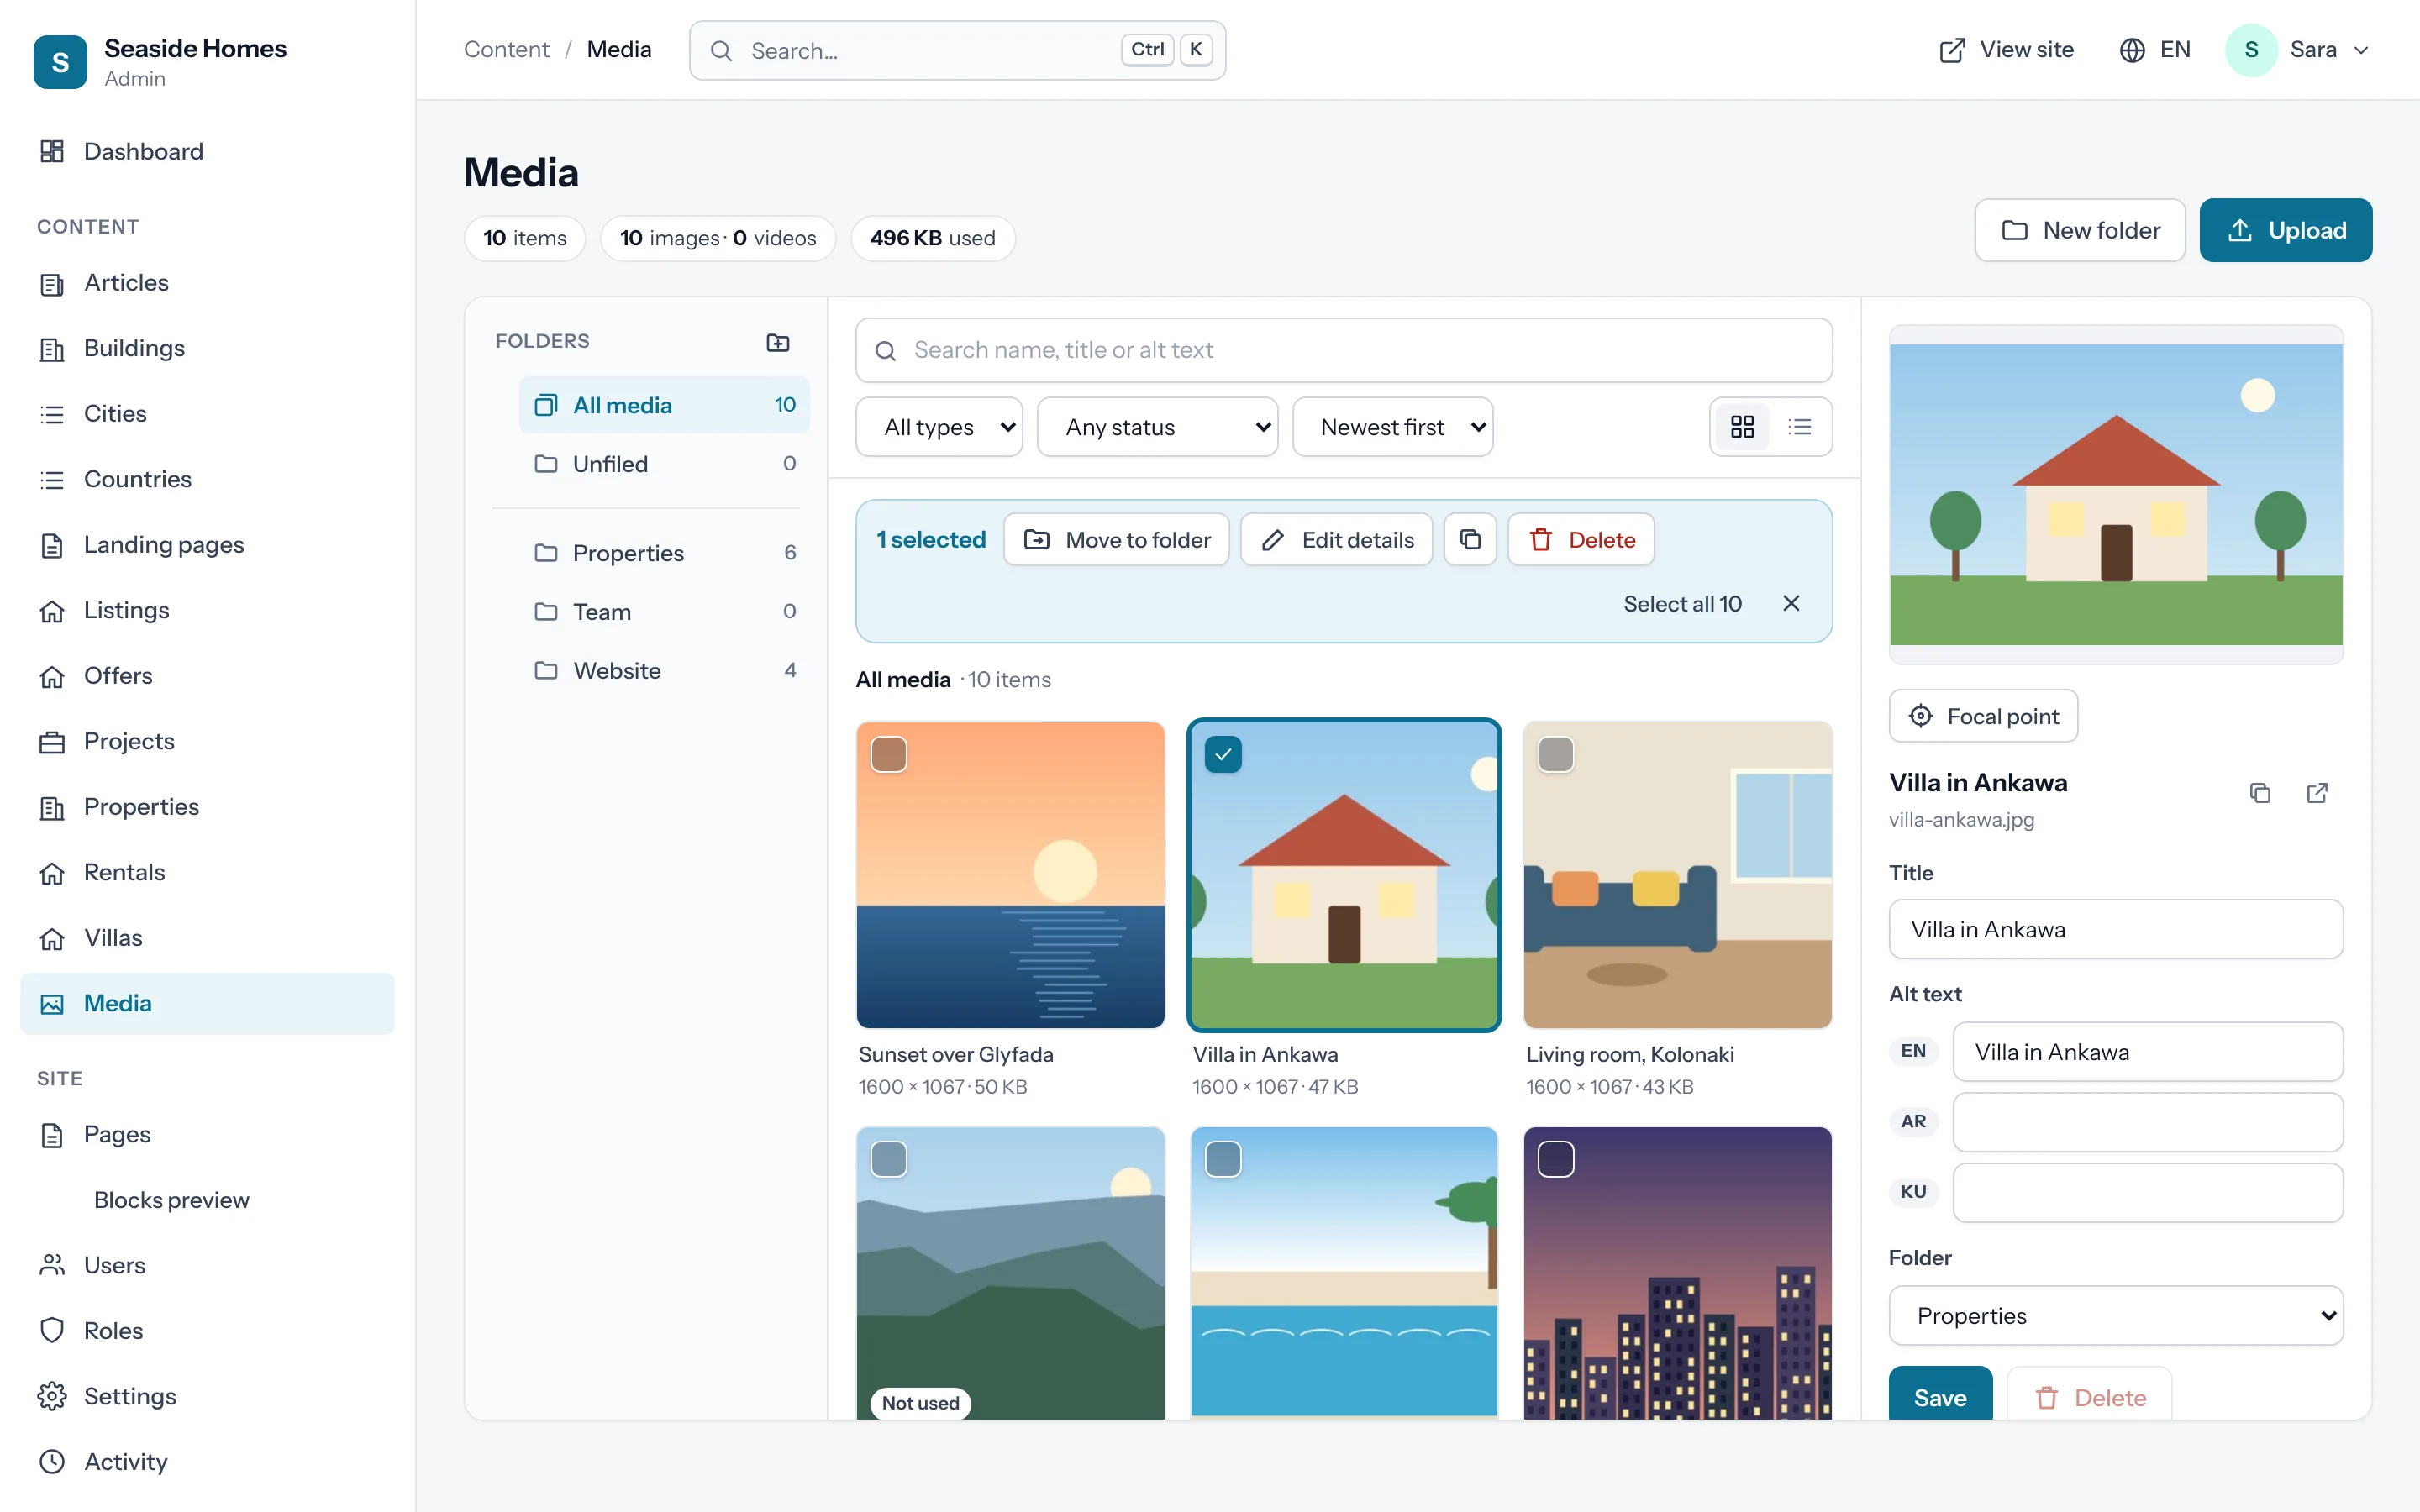Click Move to folder button
The image size is (2420, 1512).
pyautogui.click(x=1116, y=540)
